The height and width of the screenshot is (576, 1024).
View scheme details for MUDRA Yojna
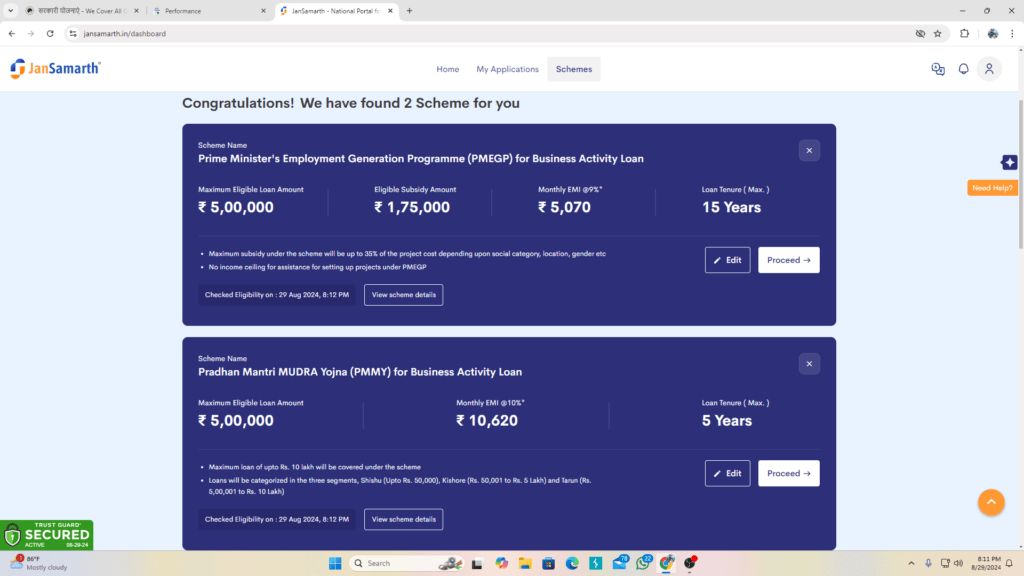pos(404,519)
